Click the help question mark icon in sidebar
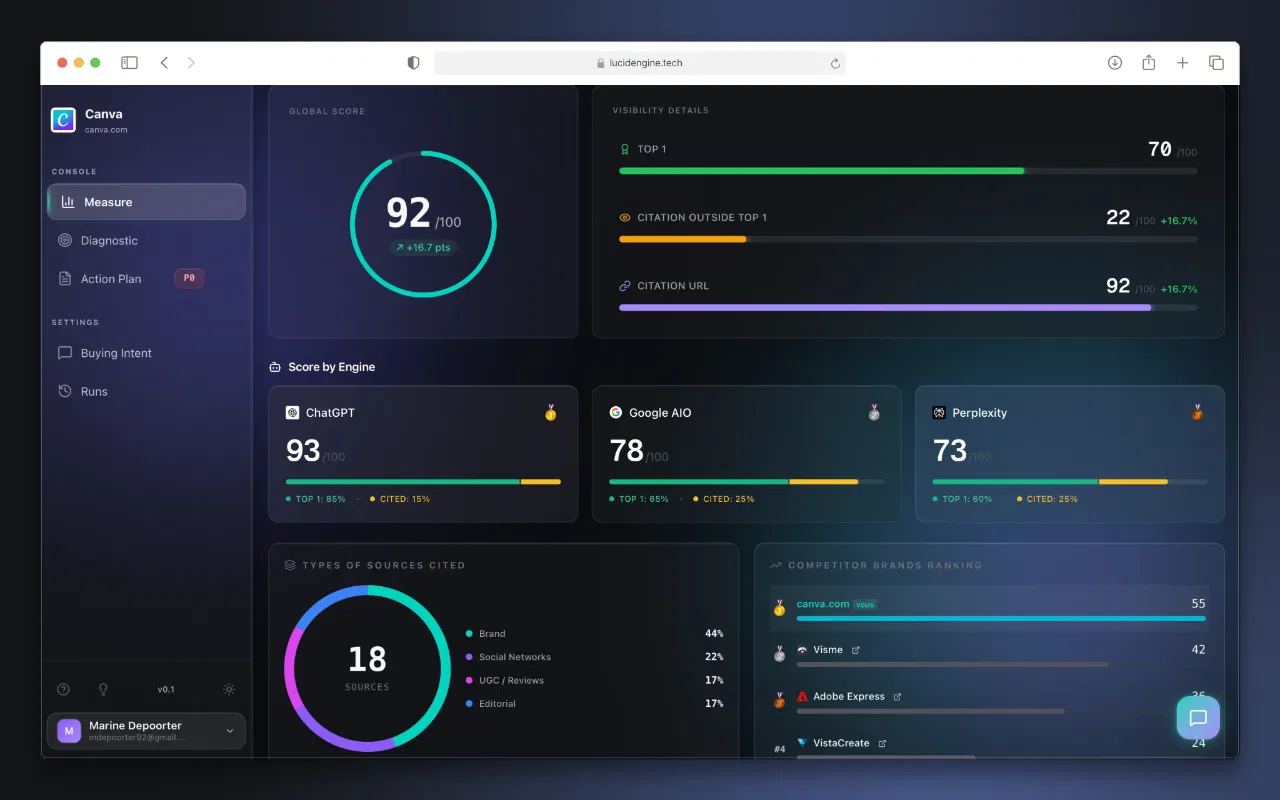This screenshot has width=1280, height=800. (x=64, y=689)
